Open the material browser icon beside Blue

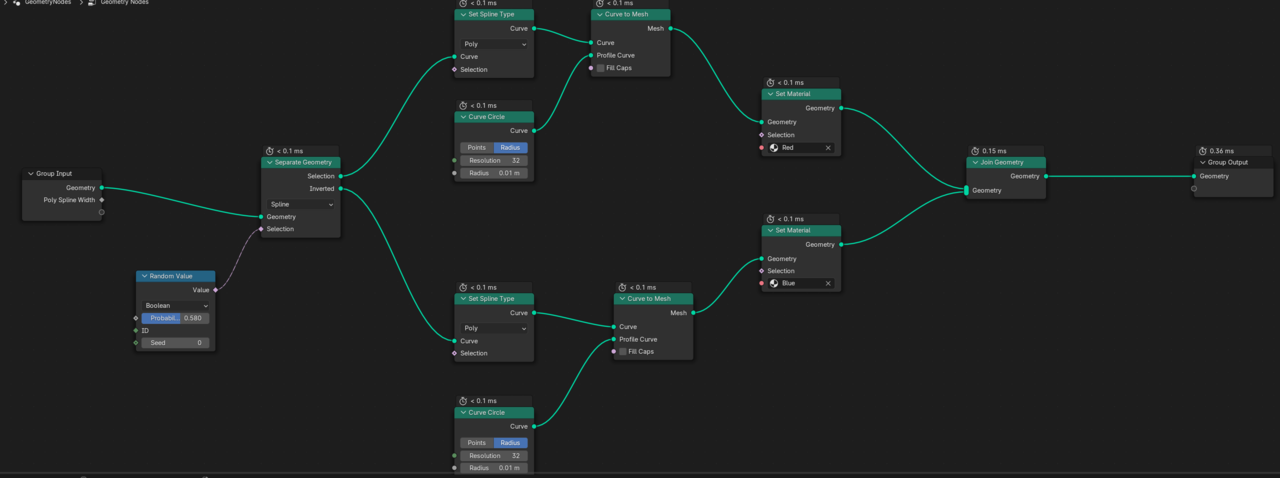click(x=774, y=283)
